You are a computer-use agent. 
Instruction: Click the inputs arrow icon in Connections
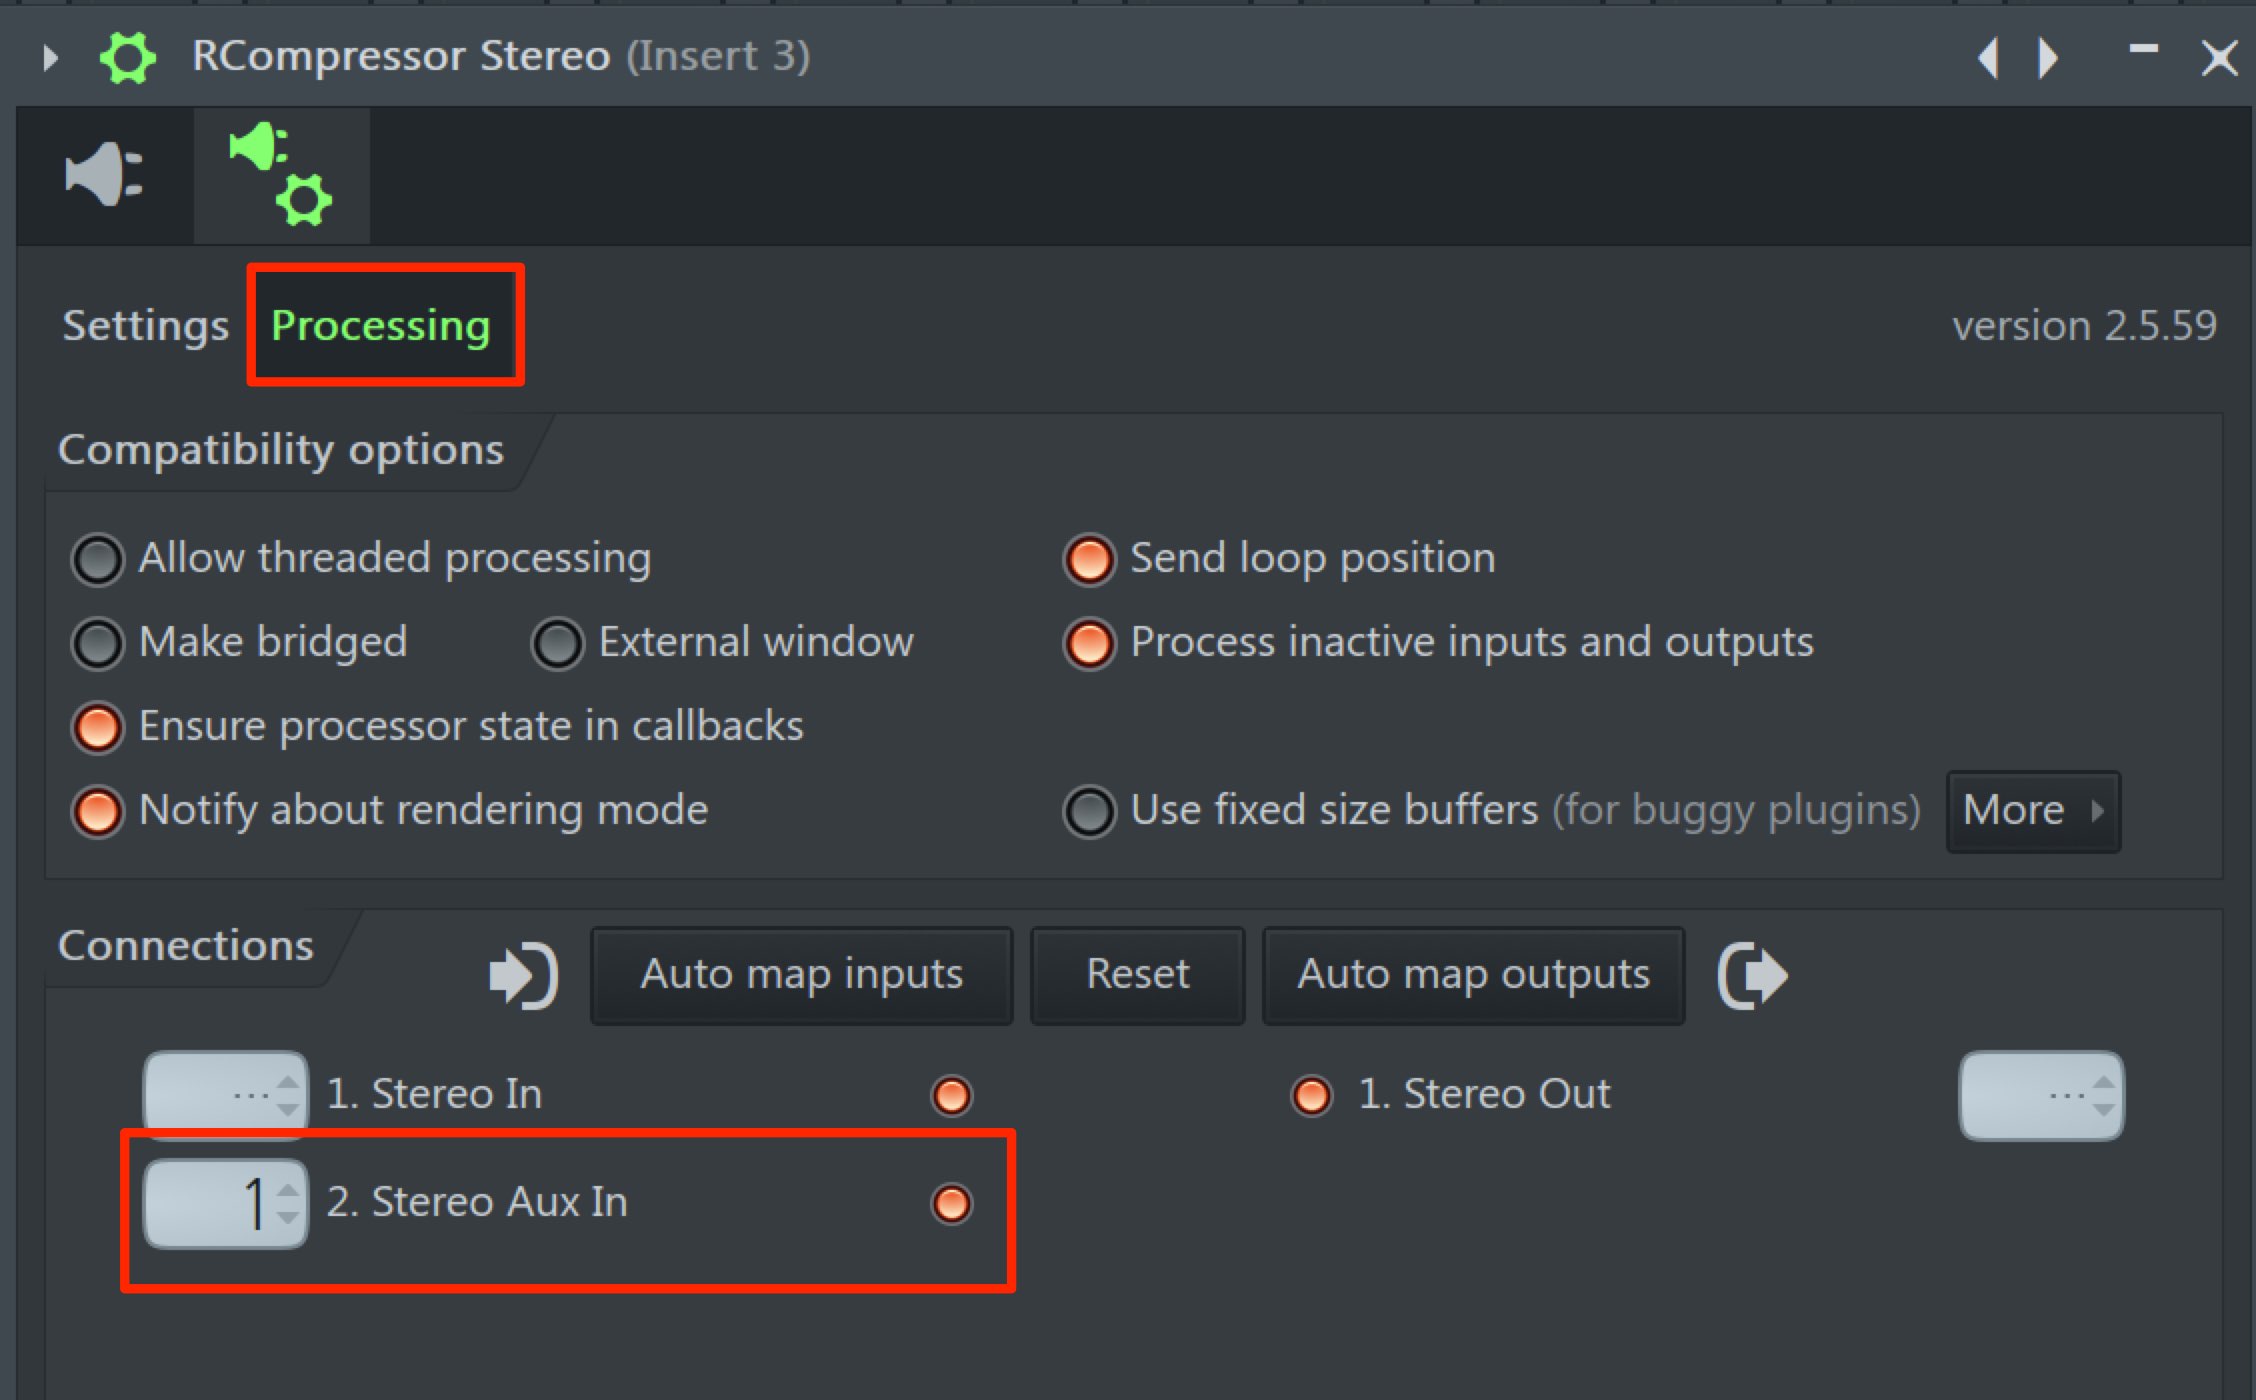coord(523,975)
